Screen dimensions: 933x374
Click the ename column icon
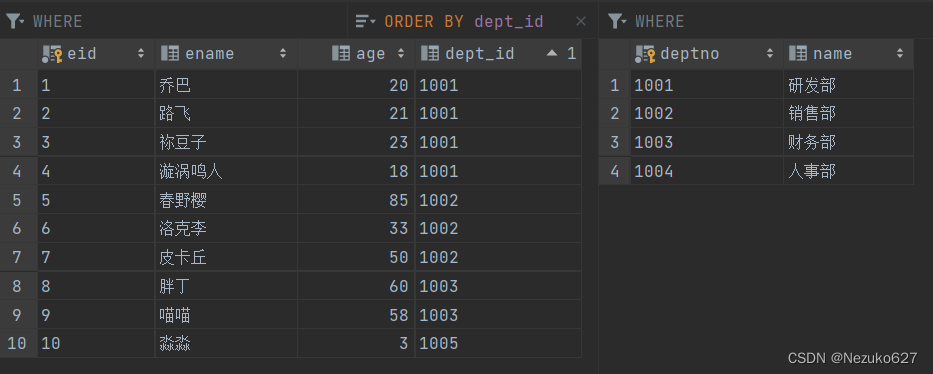click(x=170, y=54)
